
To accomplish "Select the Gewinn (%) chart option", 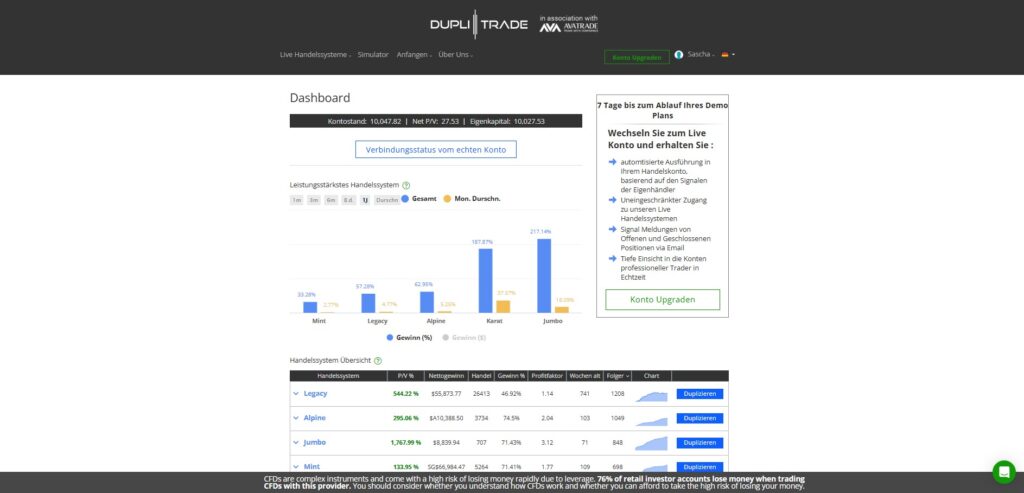I will (409, 338).
